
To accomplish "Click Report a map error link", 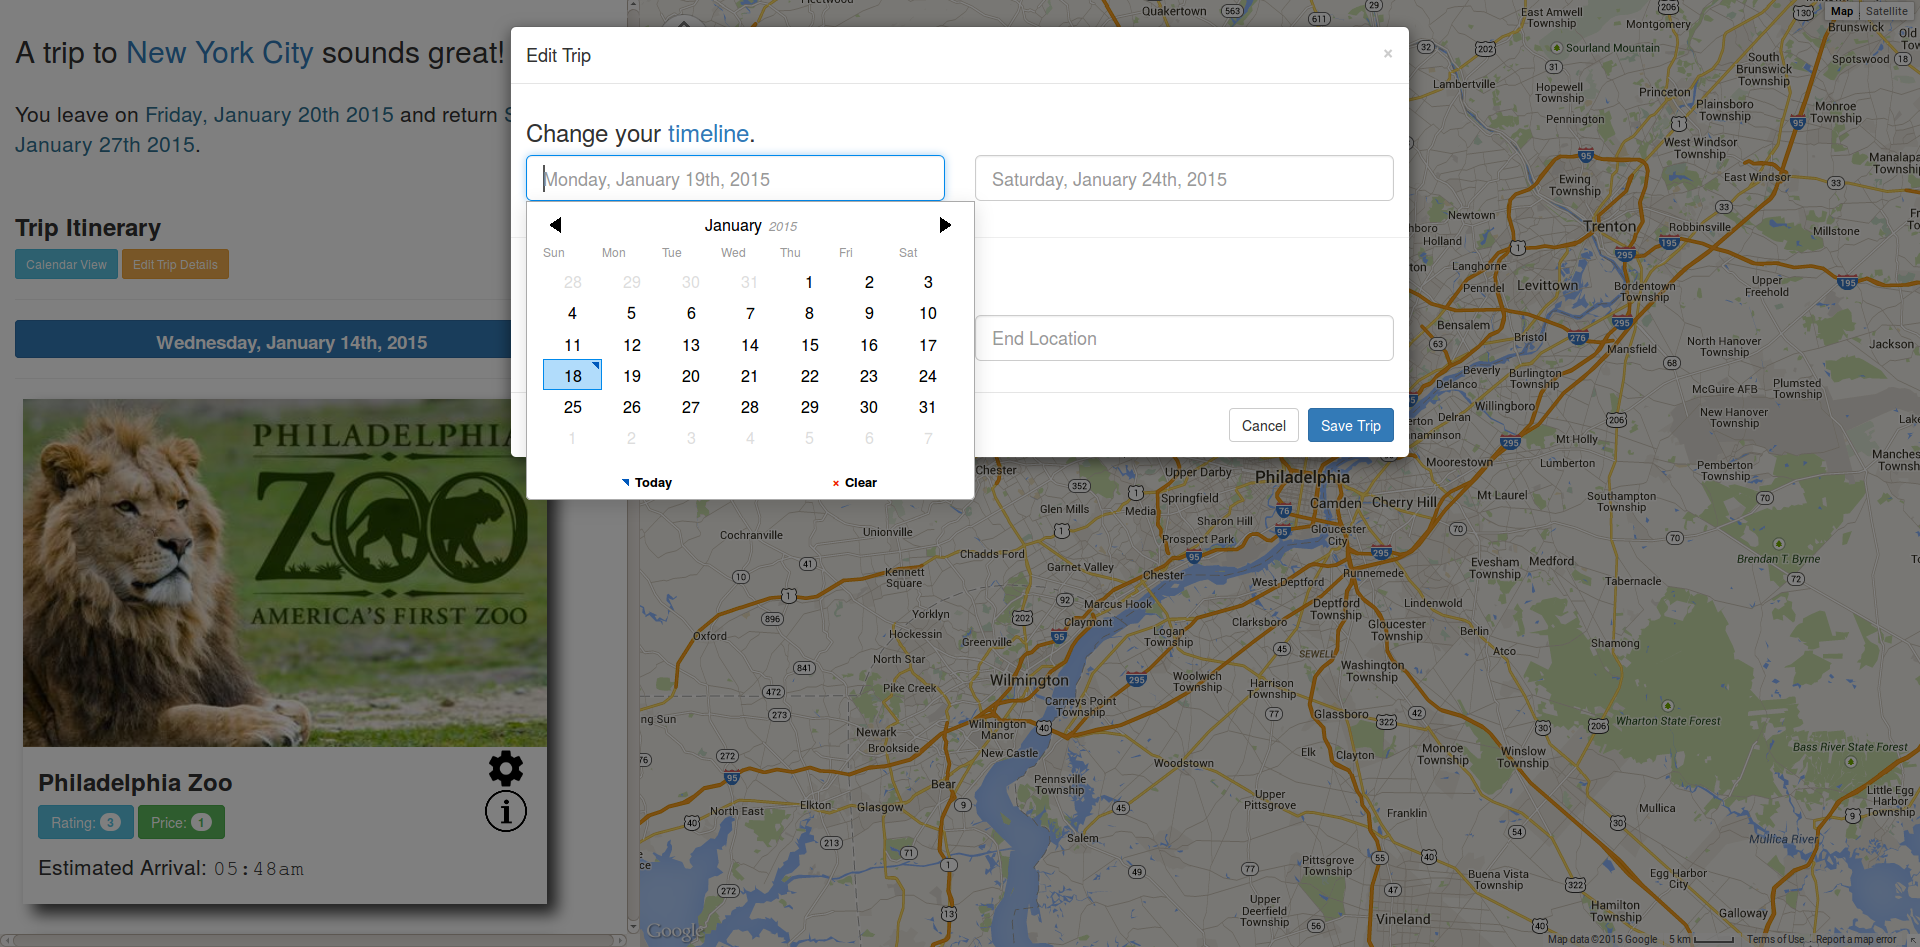I will 1855,939.
